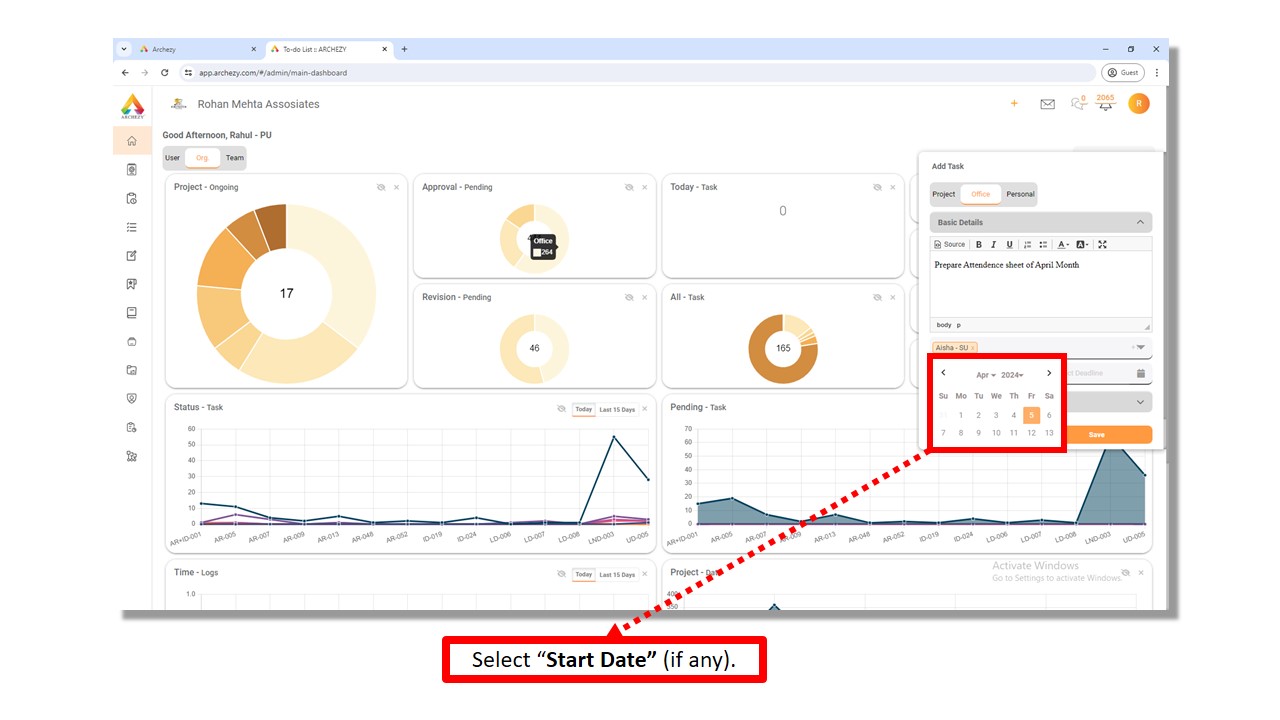Click into the task description text area

[1040, 285]
